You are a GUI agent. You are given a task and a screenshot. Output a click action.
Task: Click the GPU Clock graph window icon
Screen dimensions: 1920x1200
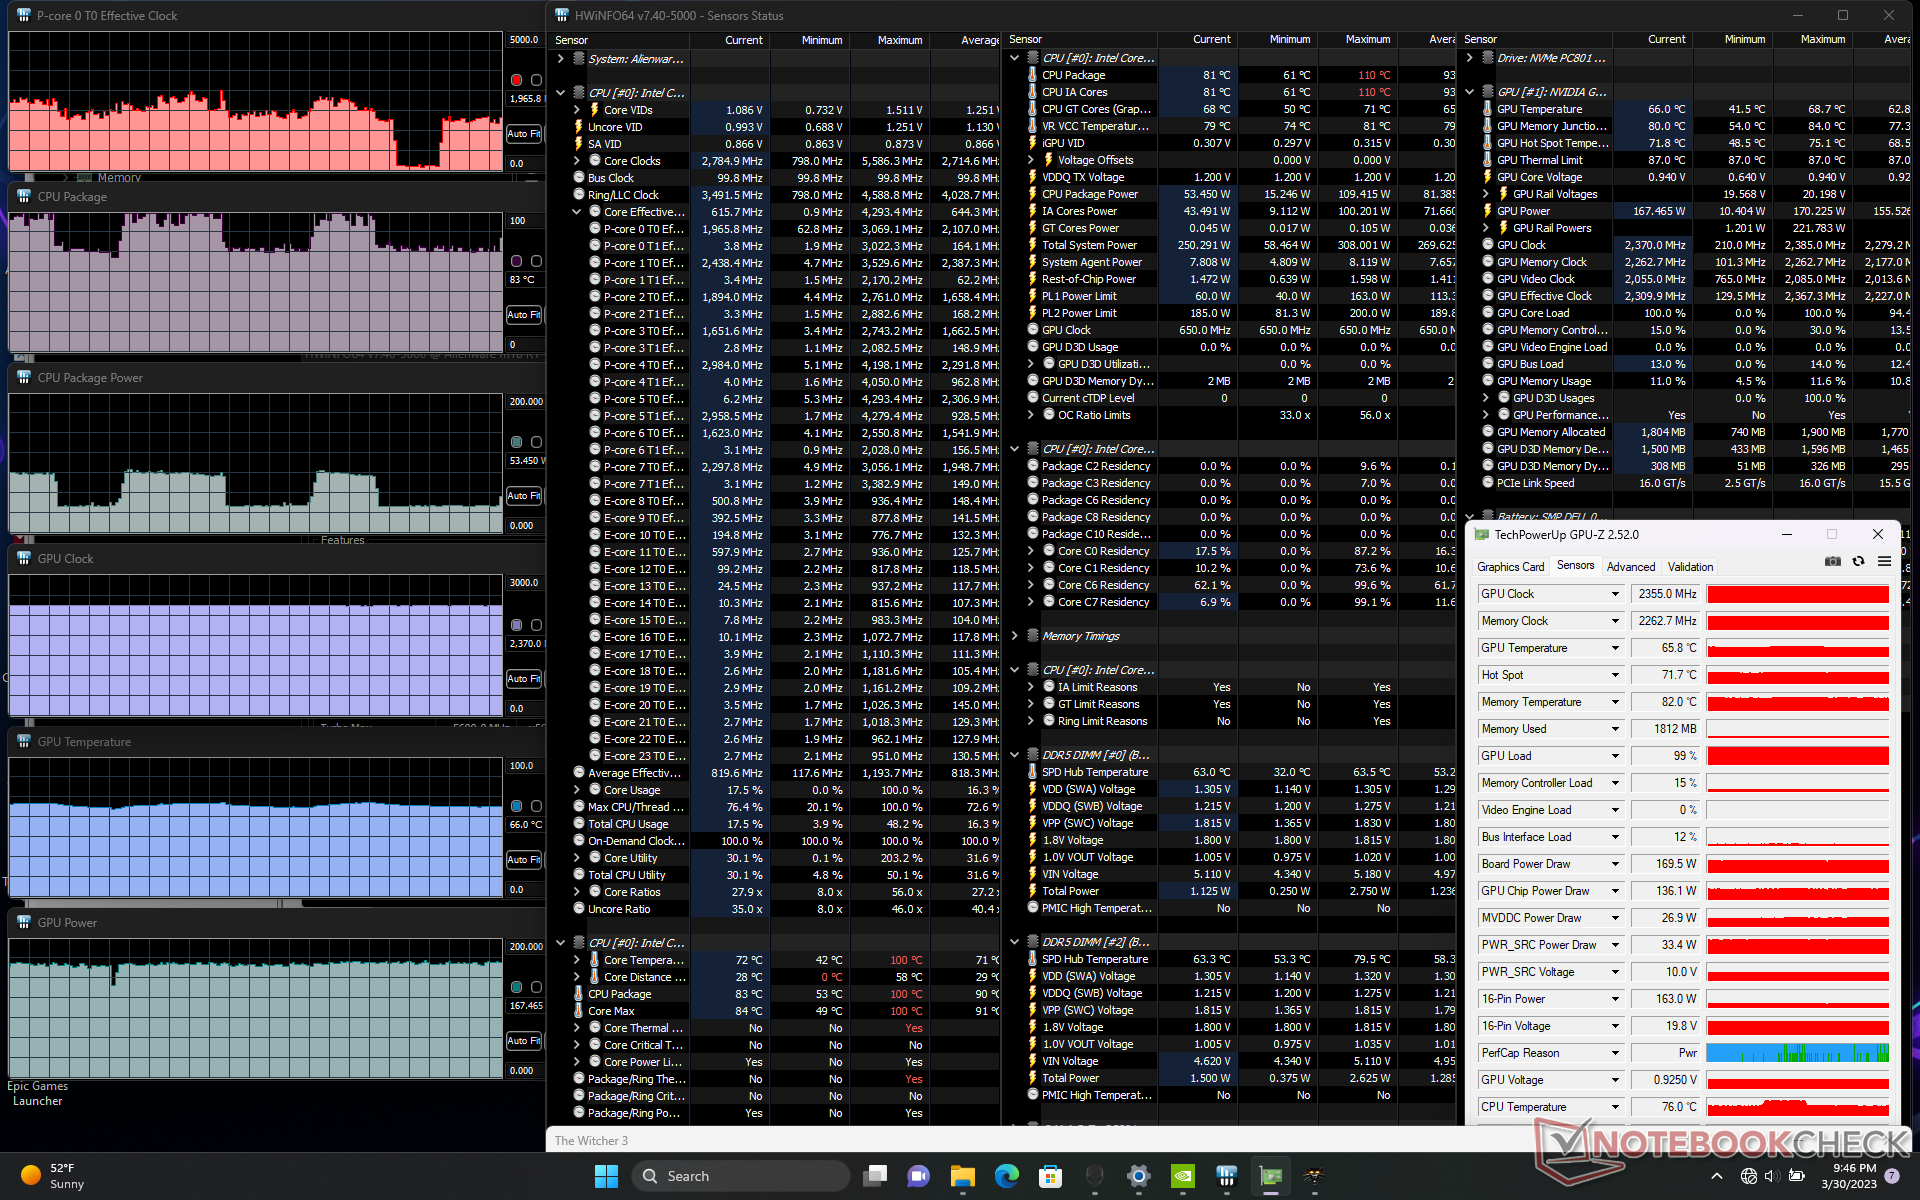[x=24, y=558]
